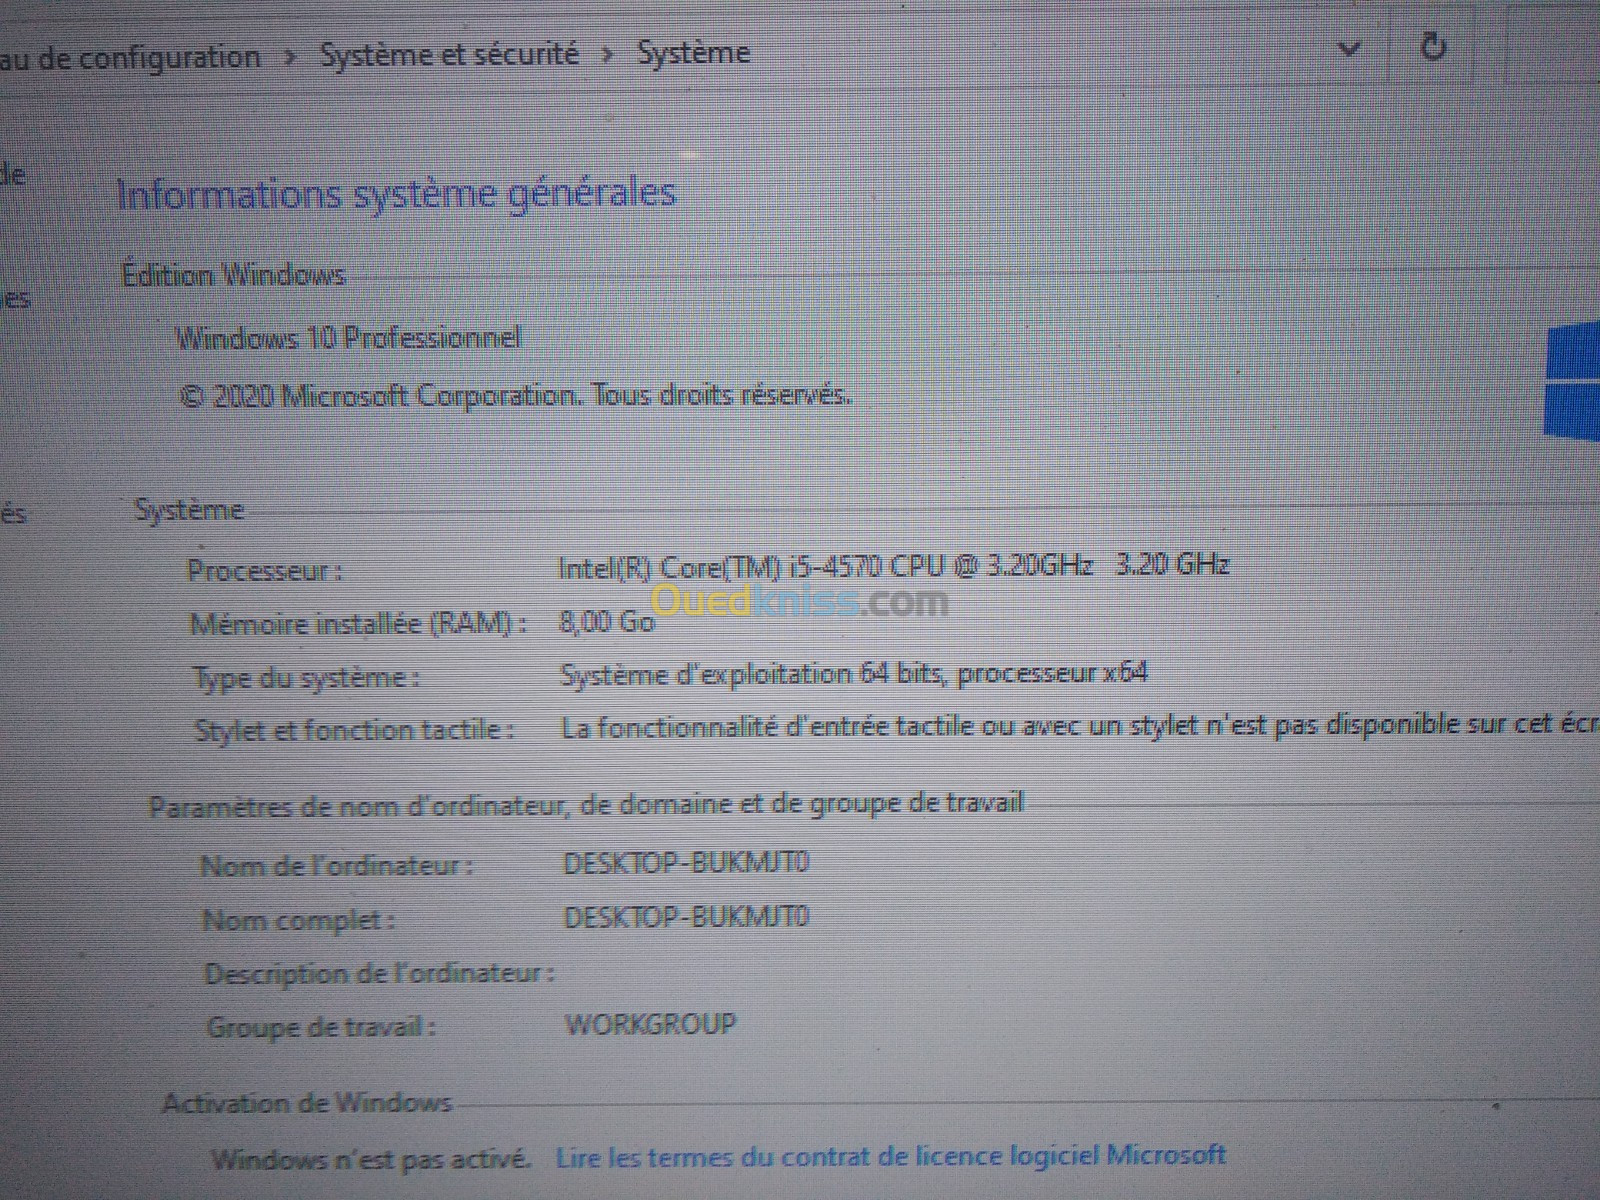Image resolution: width=1600 pixels, height=1200 pixels.
Task: Click the Activation de Windows section header
Action: 307,1103
